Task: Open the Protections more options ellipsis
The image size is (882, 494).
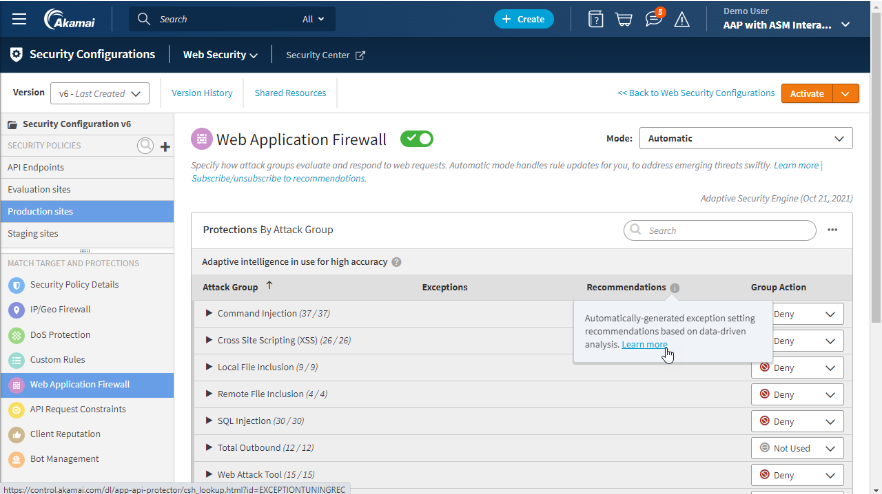Action: click(x=832, y=230)
